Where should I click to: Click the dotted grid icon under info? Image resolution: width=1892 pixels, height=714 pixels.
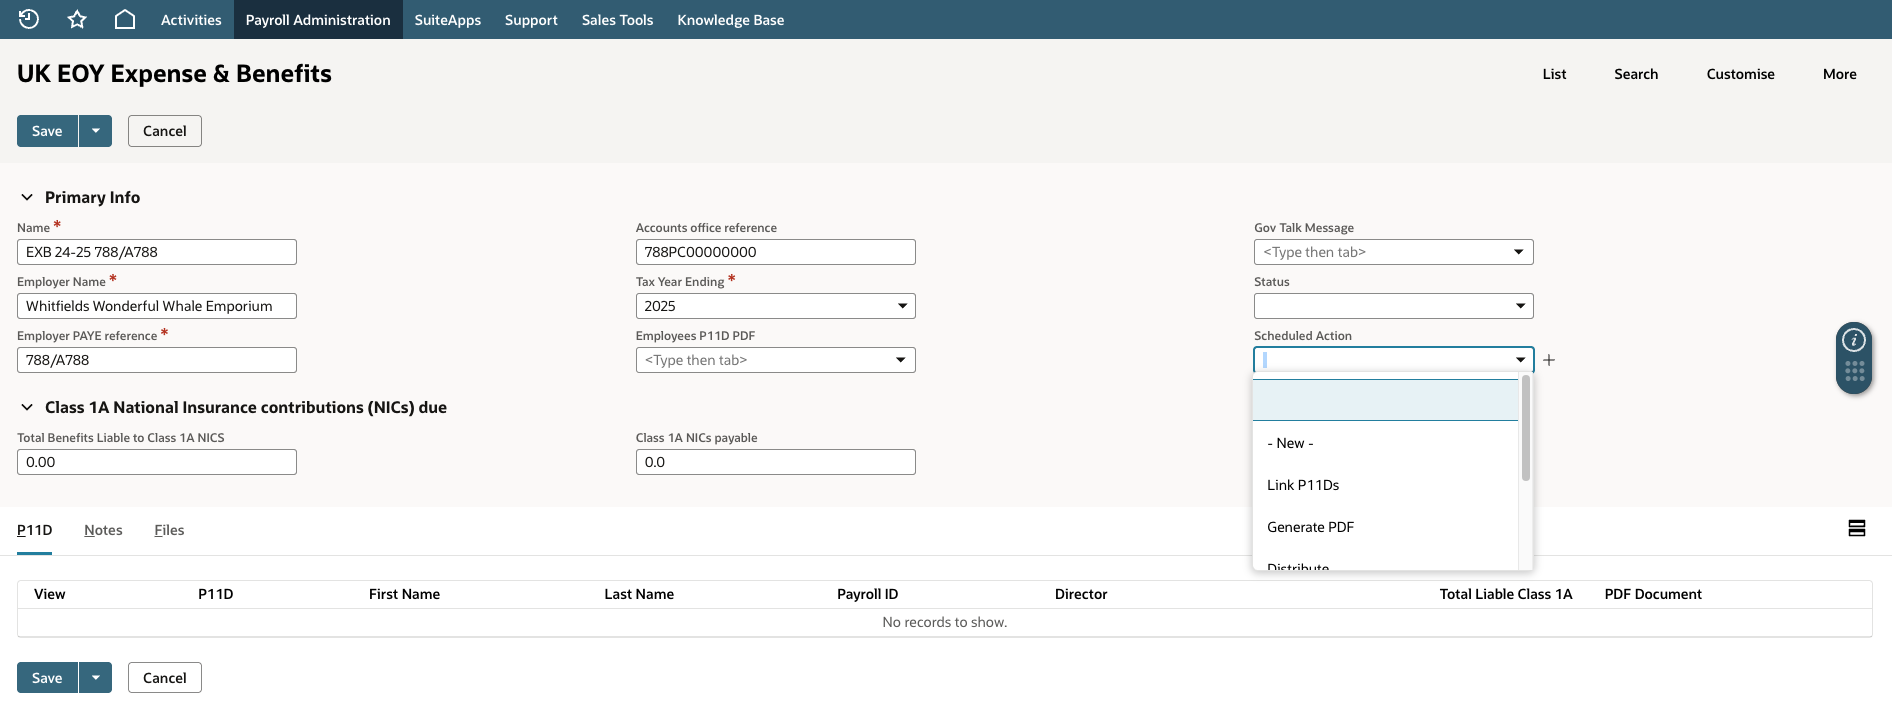(1854, 372)
